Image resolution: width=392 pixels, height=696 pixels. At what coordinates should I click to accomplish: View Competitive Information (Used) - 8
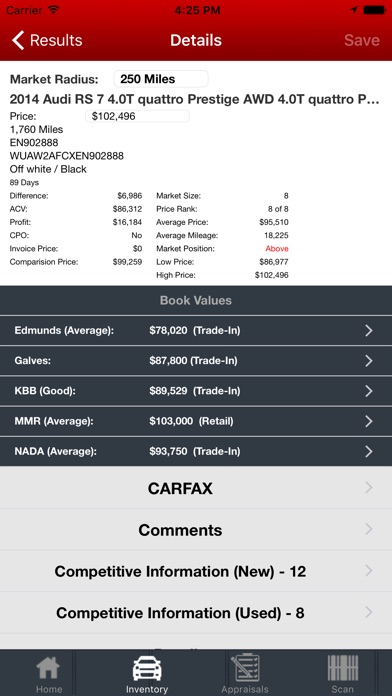click(196, 613)
